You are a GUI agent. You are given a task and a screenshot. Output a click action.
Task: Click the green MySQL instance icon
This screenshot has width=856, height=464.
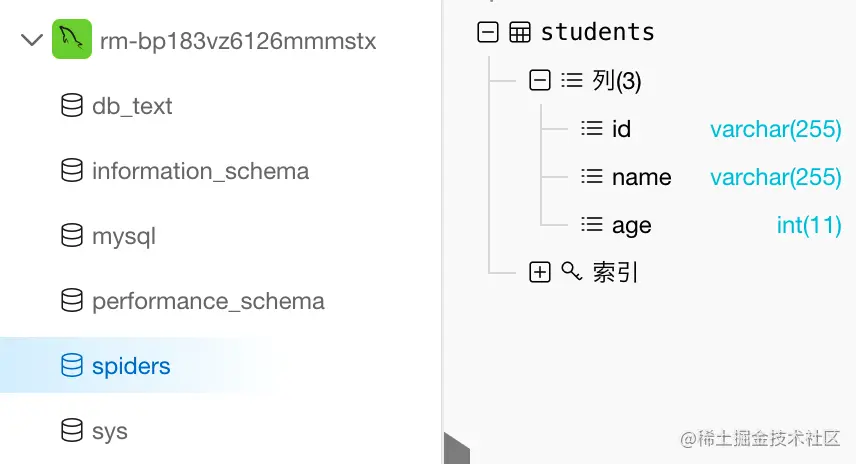[72, 41]
